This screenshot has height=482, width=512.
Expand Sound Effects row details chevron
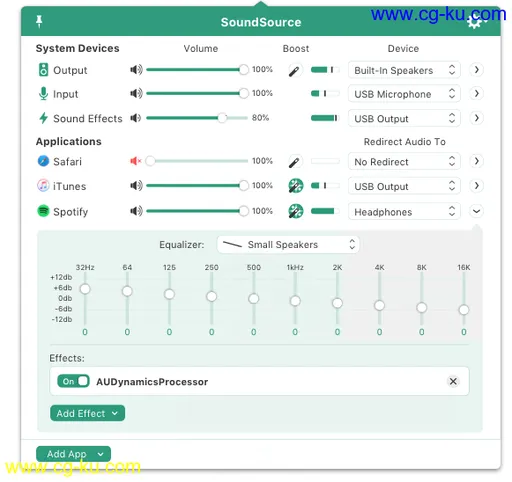point(477,118)
